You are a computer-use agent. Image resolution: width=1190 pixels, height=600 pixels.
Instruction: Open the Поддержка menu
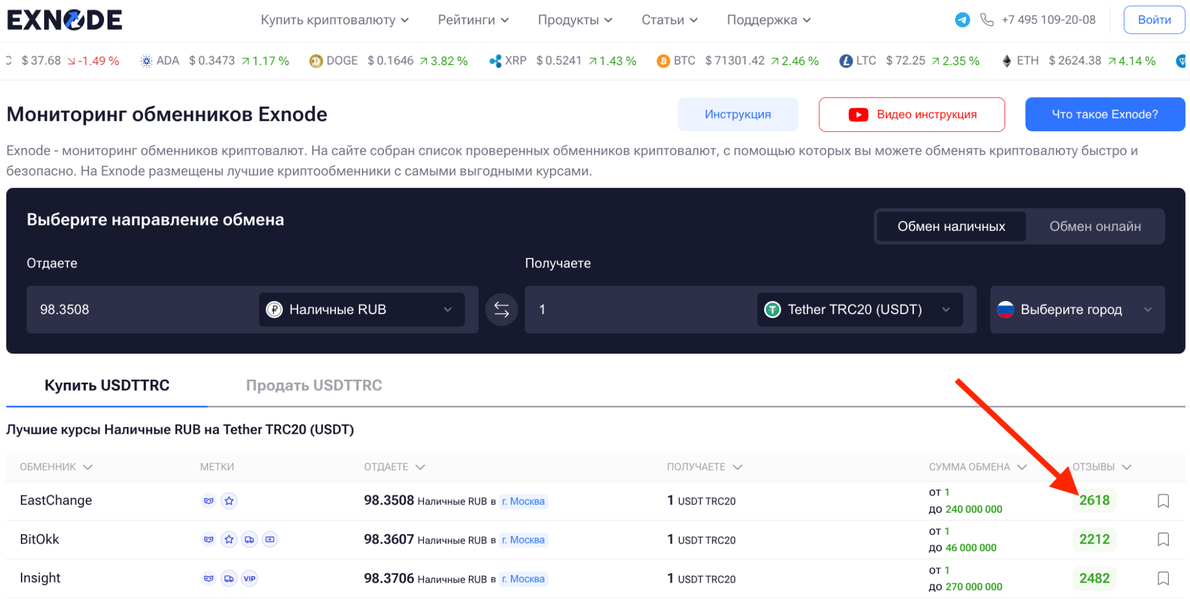769,20
